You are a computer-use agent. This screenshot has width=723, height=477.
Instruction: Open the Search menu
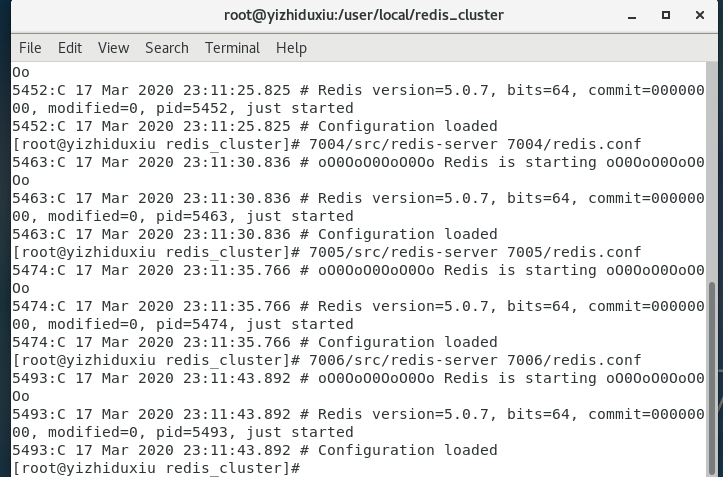pyautogui.click(x=166, y=48)
